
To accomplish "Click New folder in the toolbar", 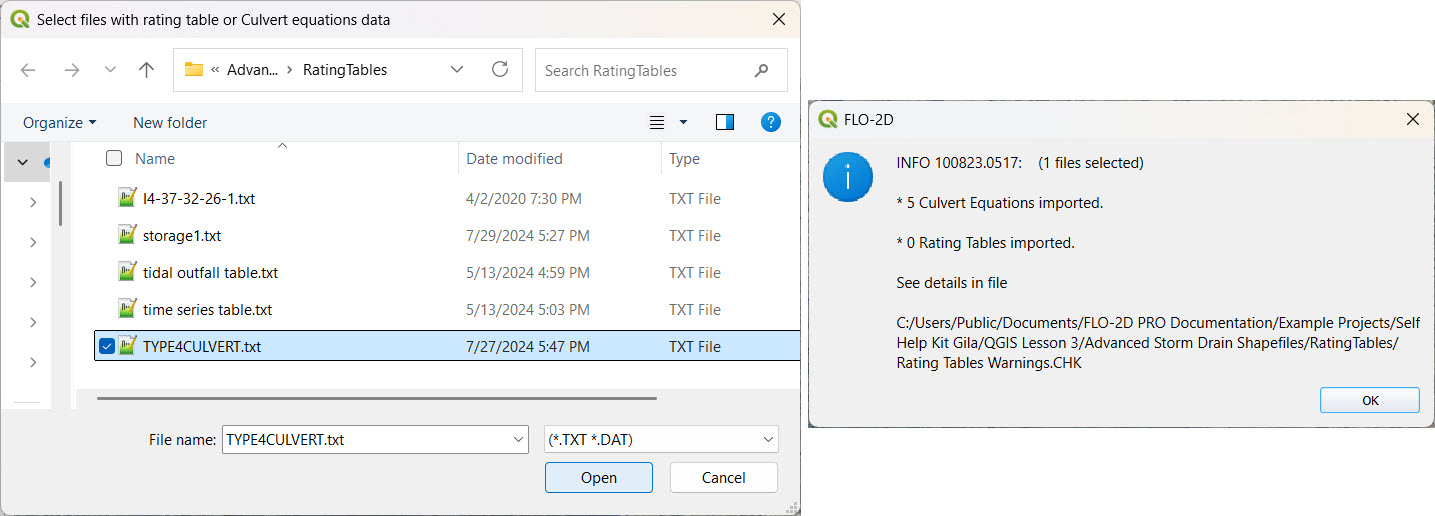I will tap(170, 122).
